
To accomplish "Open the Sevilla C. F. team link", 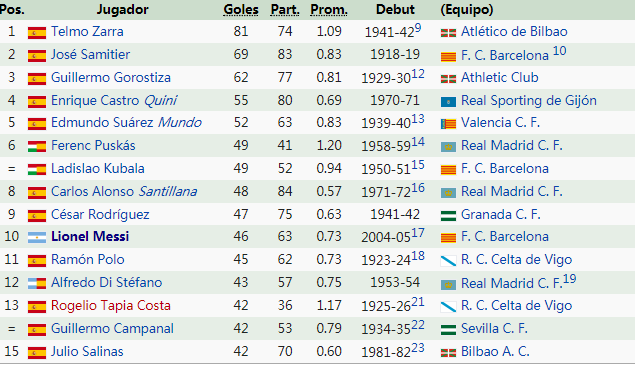I will (x=494, y=329).
